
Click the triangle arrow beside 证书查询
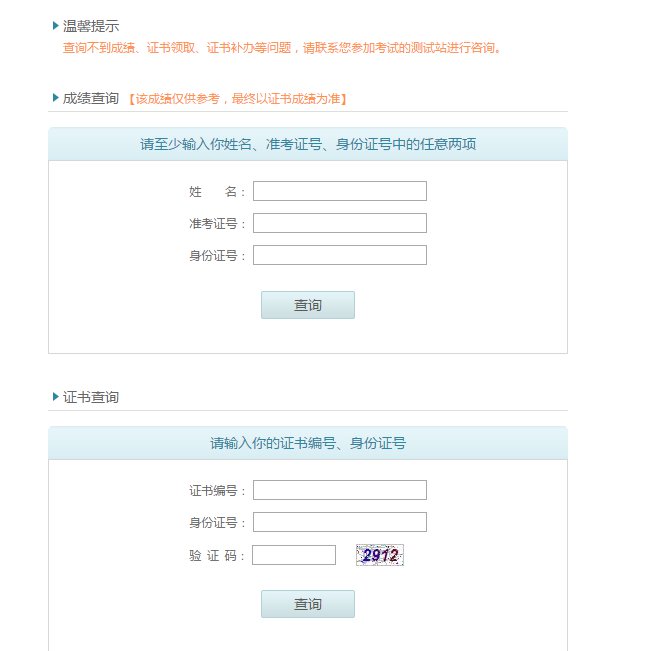tap(56, 397)
